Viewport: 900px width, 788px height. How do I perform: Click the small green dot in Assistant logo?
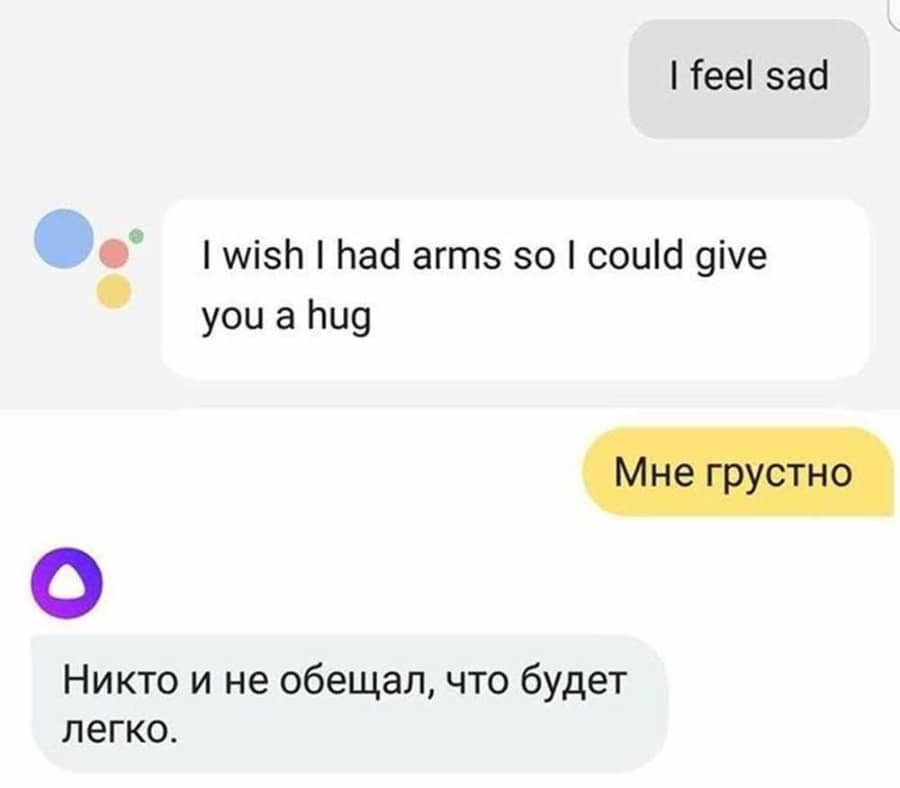click(x=137, y=235)
